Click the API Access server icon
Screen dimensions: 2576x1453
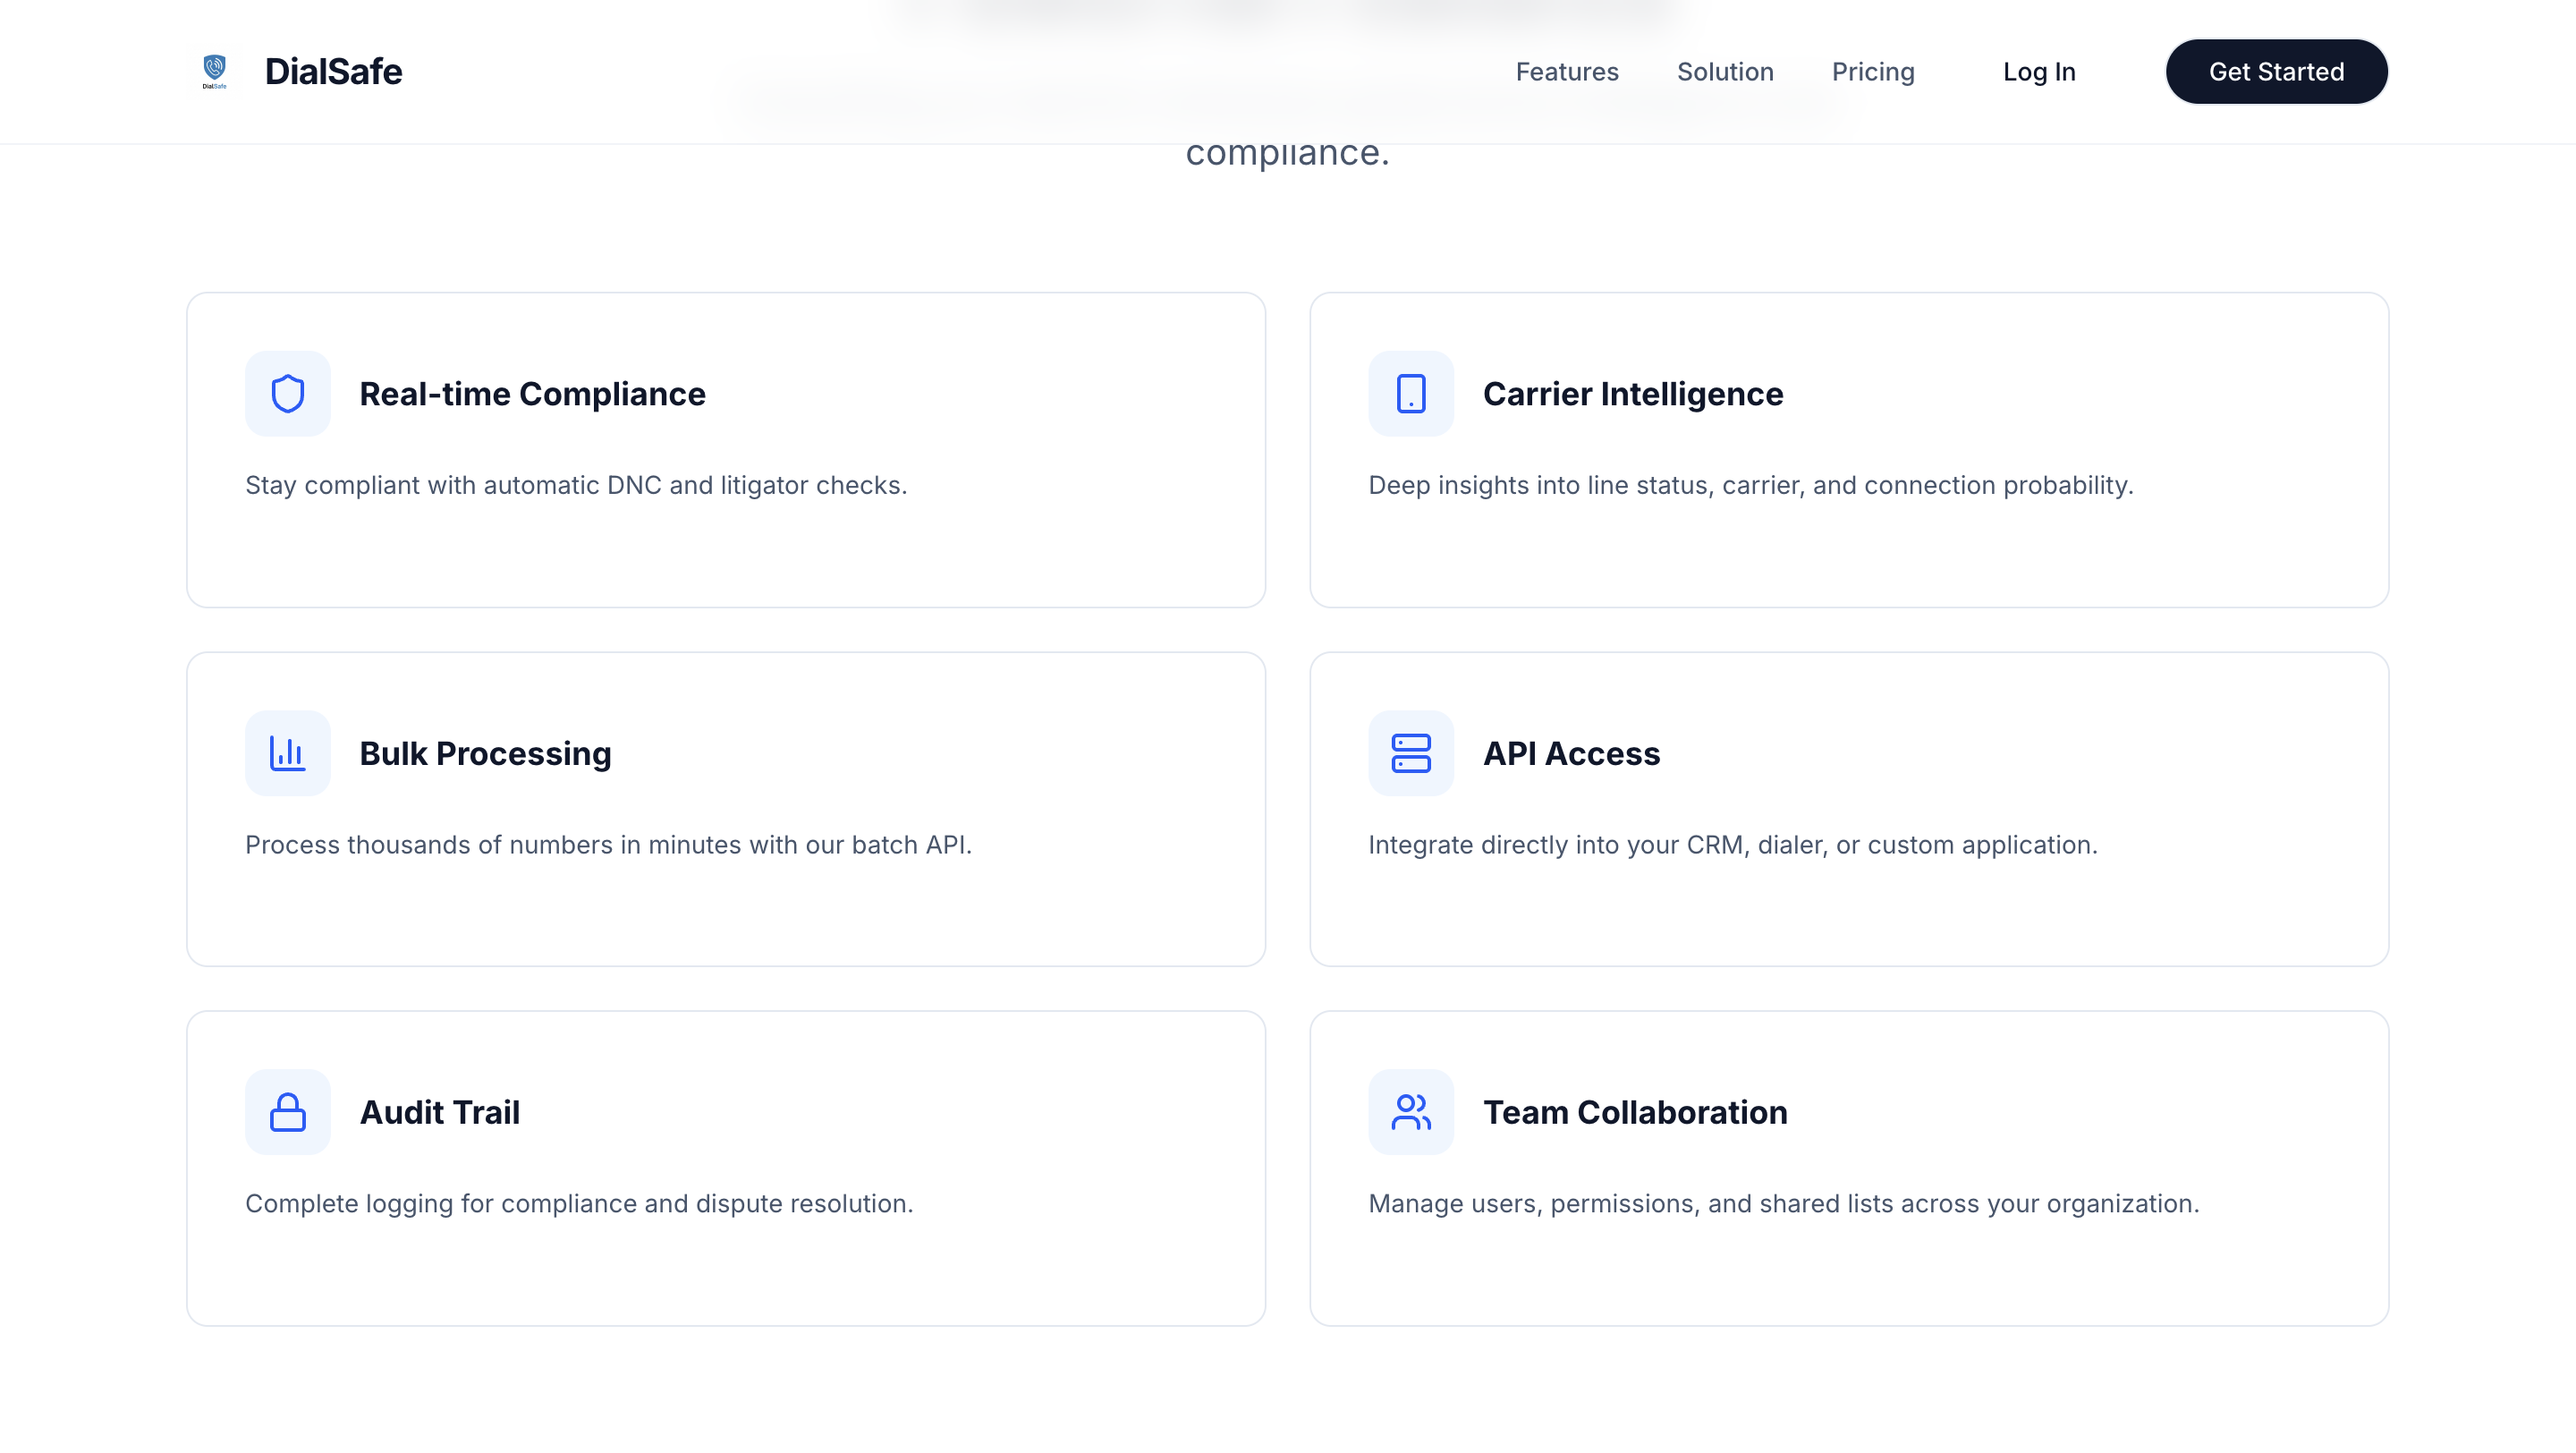click(1410, 753)
